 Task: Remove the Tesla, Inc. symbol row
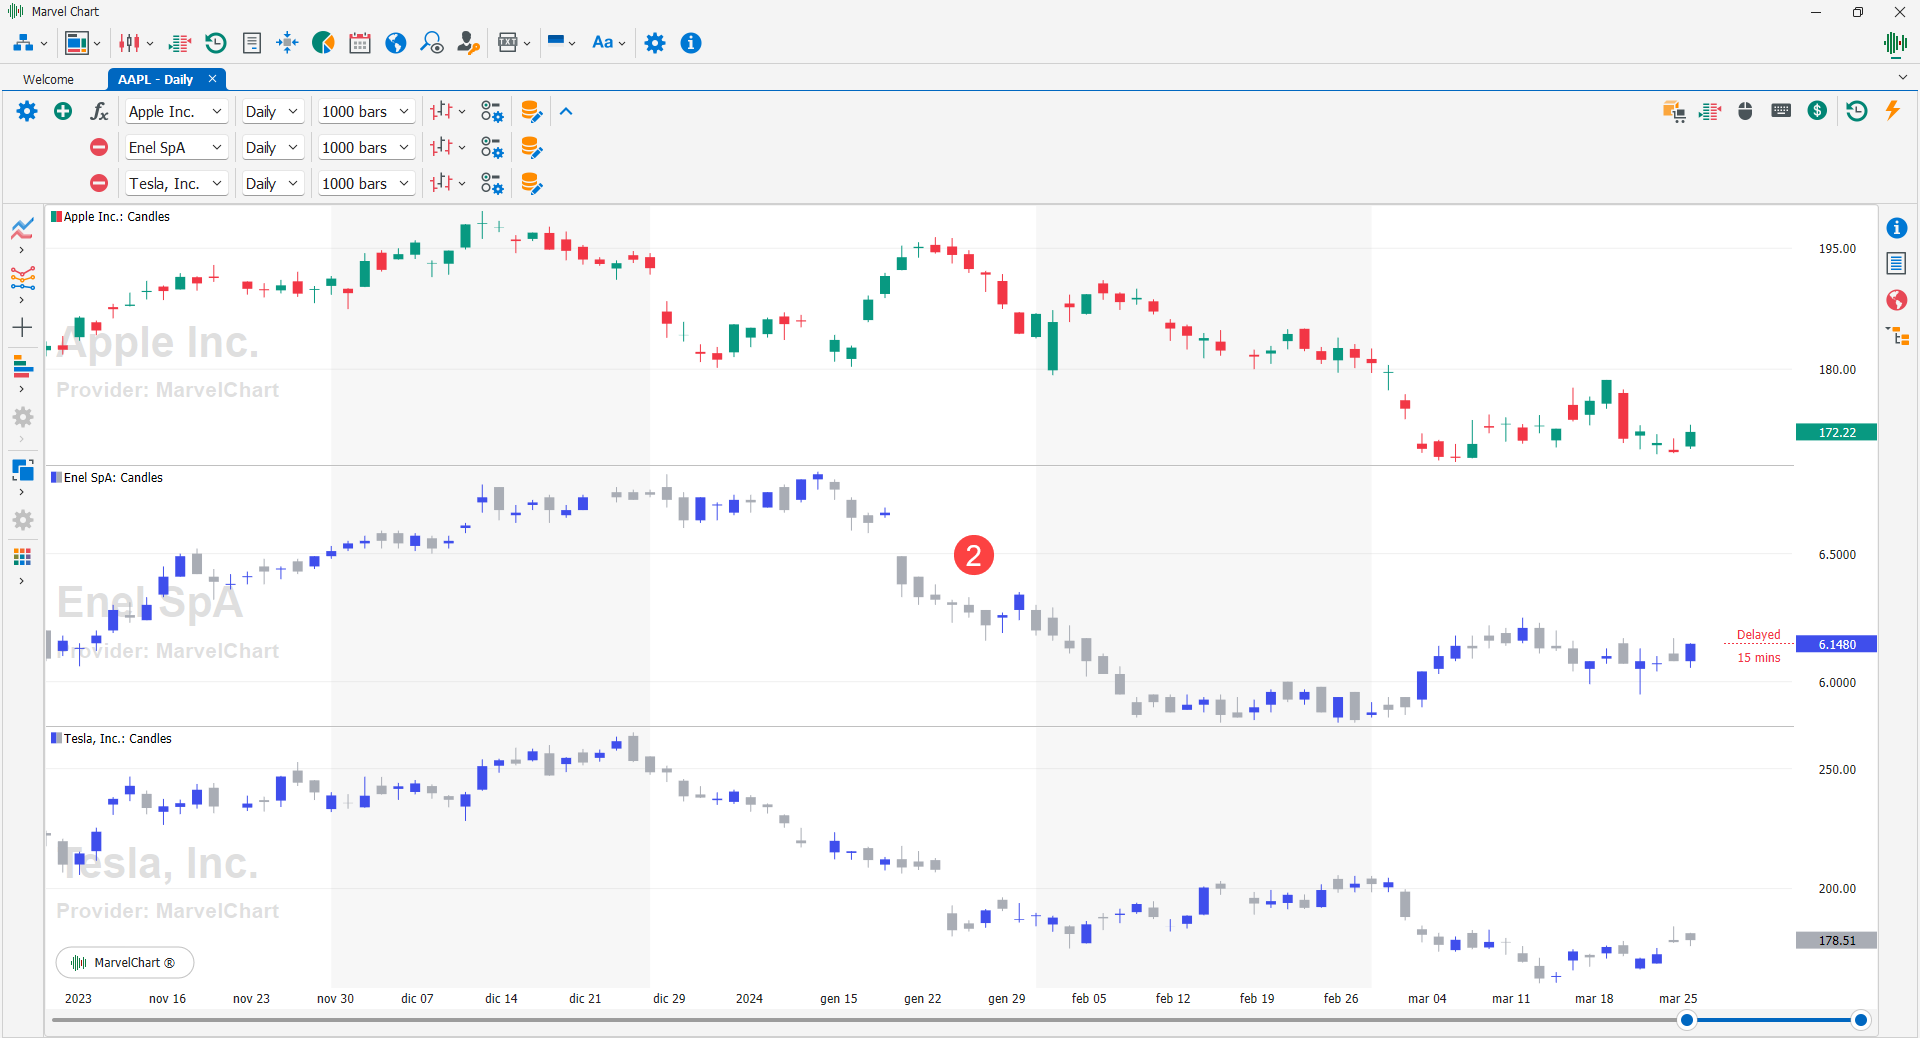(x=99, y=183)
